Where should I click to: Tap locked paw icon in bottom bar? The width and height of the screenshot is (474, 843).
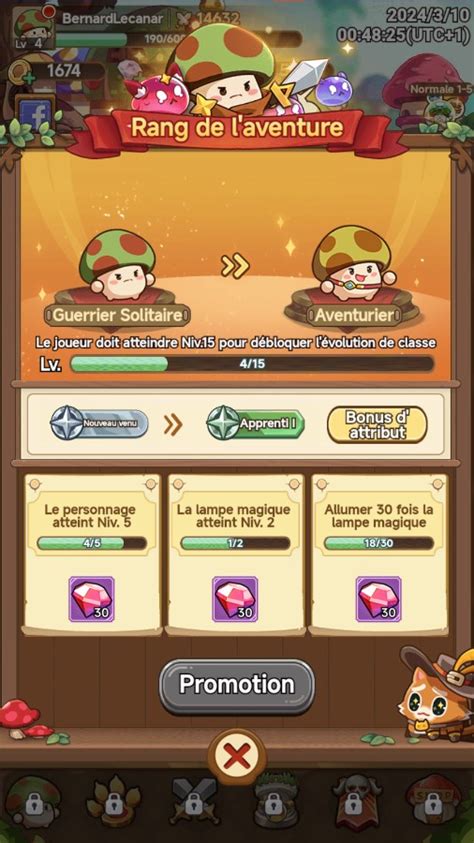coord(113,802)
